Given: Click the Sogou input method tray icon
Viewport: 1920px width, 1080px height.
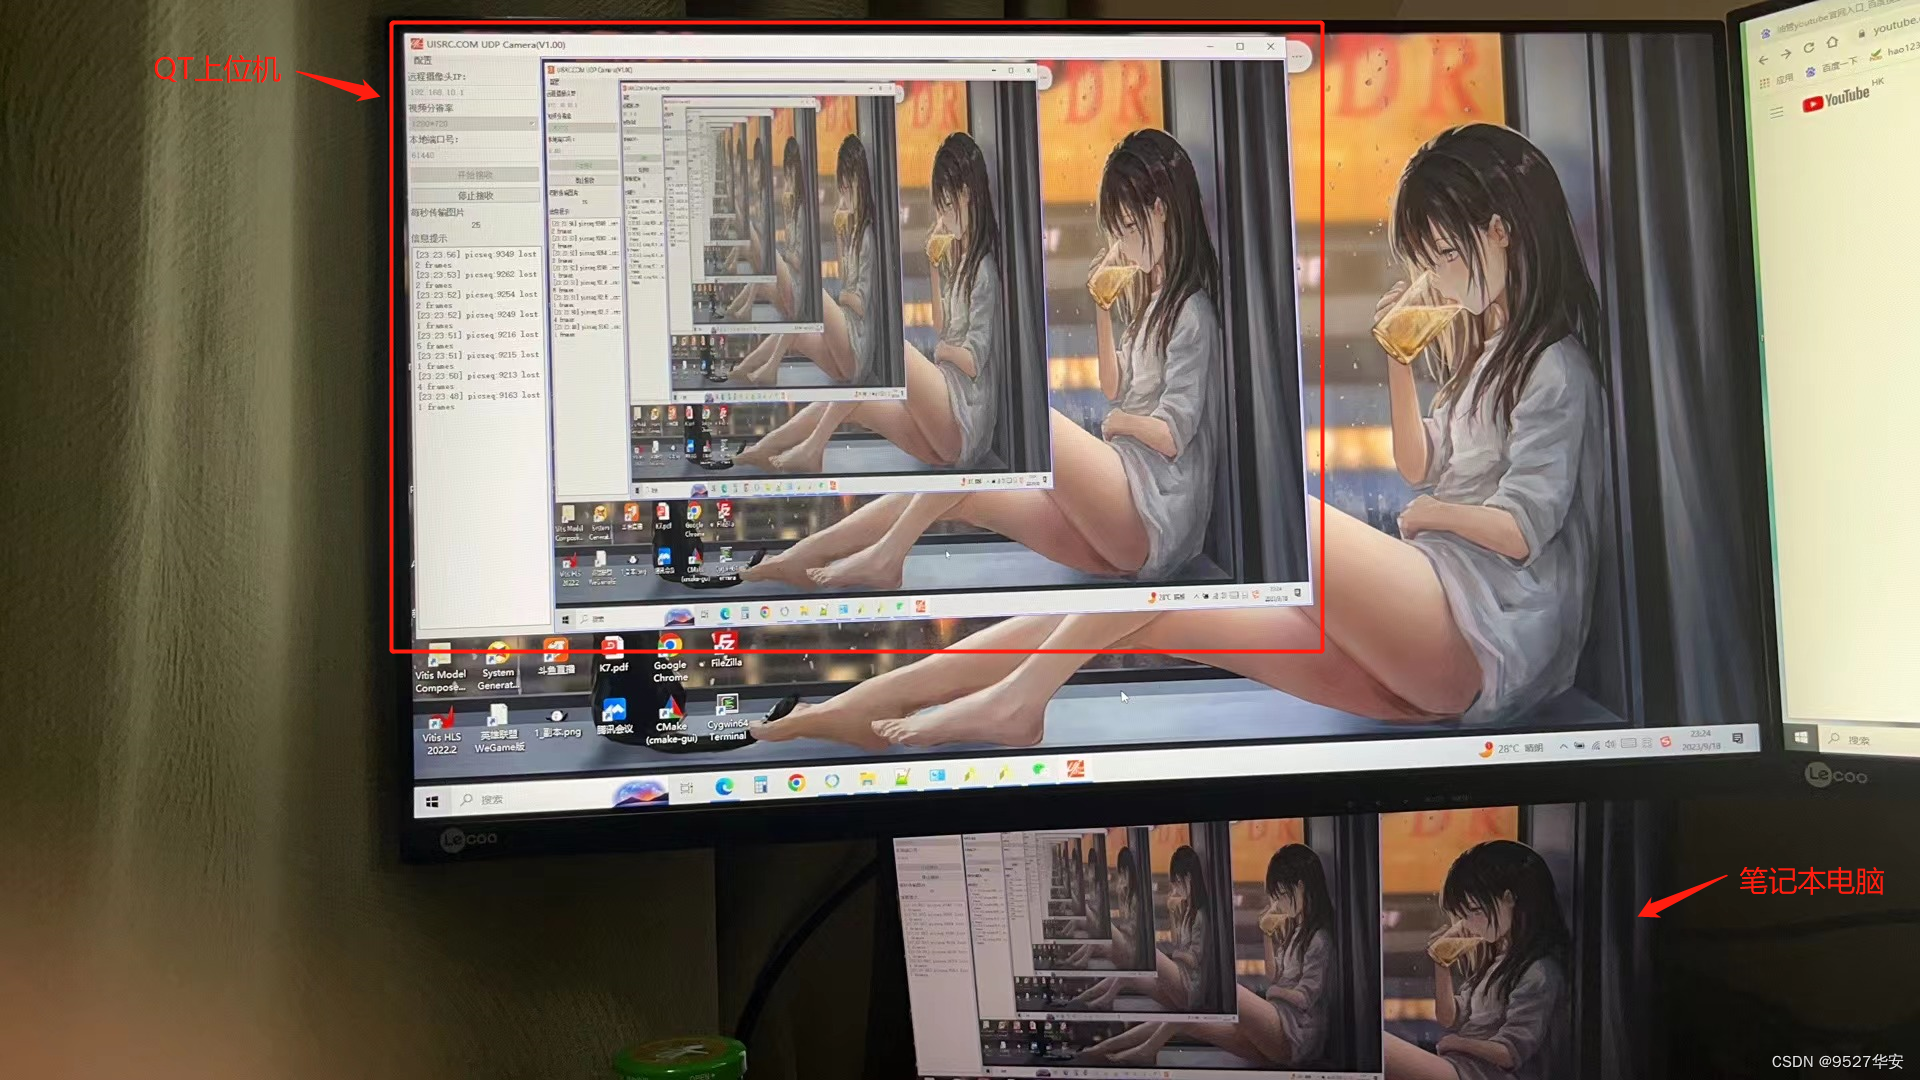Looking at the screenshot, I should [1665, 742].
